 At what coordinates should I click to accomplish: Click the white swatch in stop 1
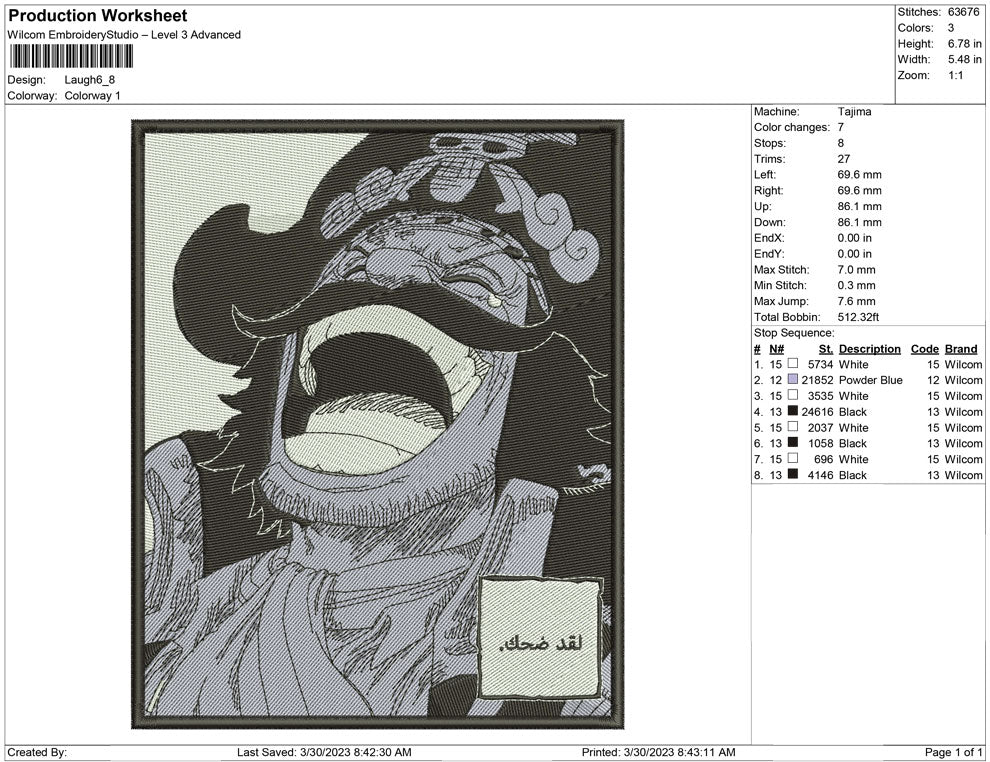tap(793, 364)
